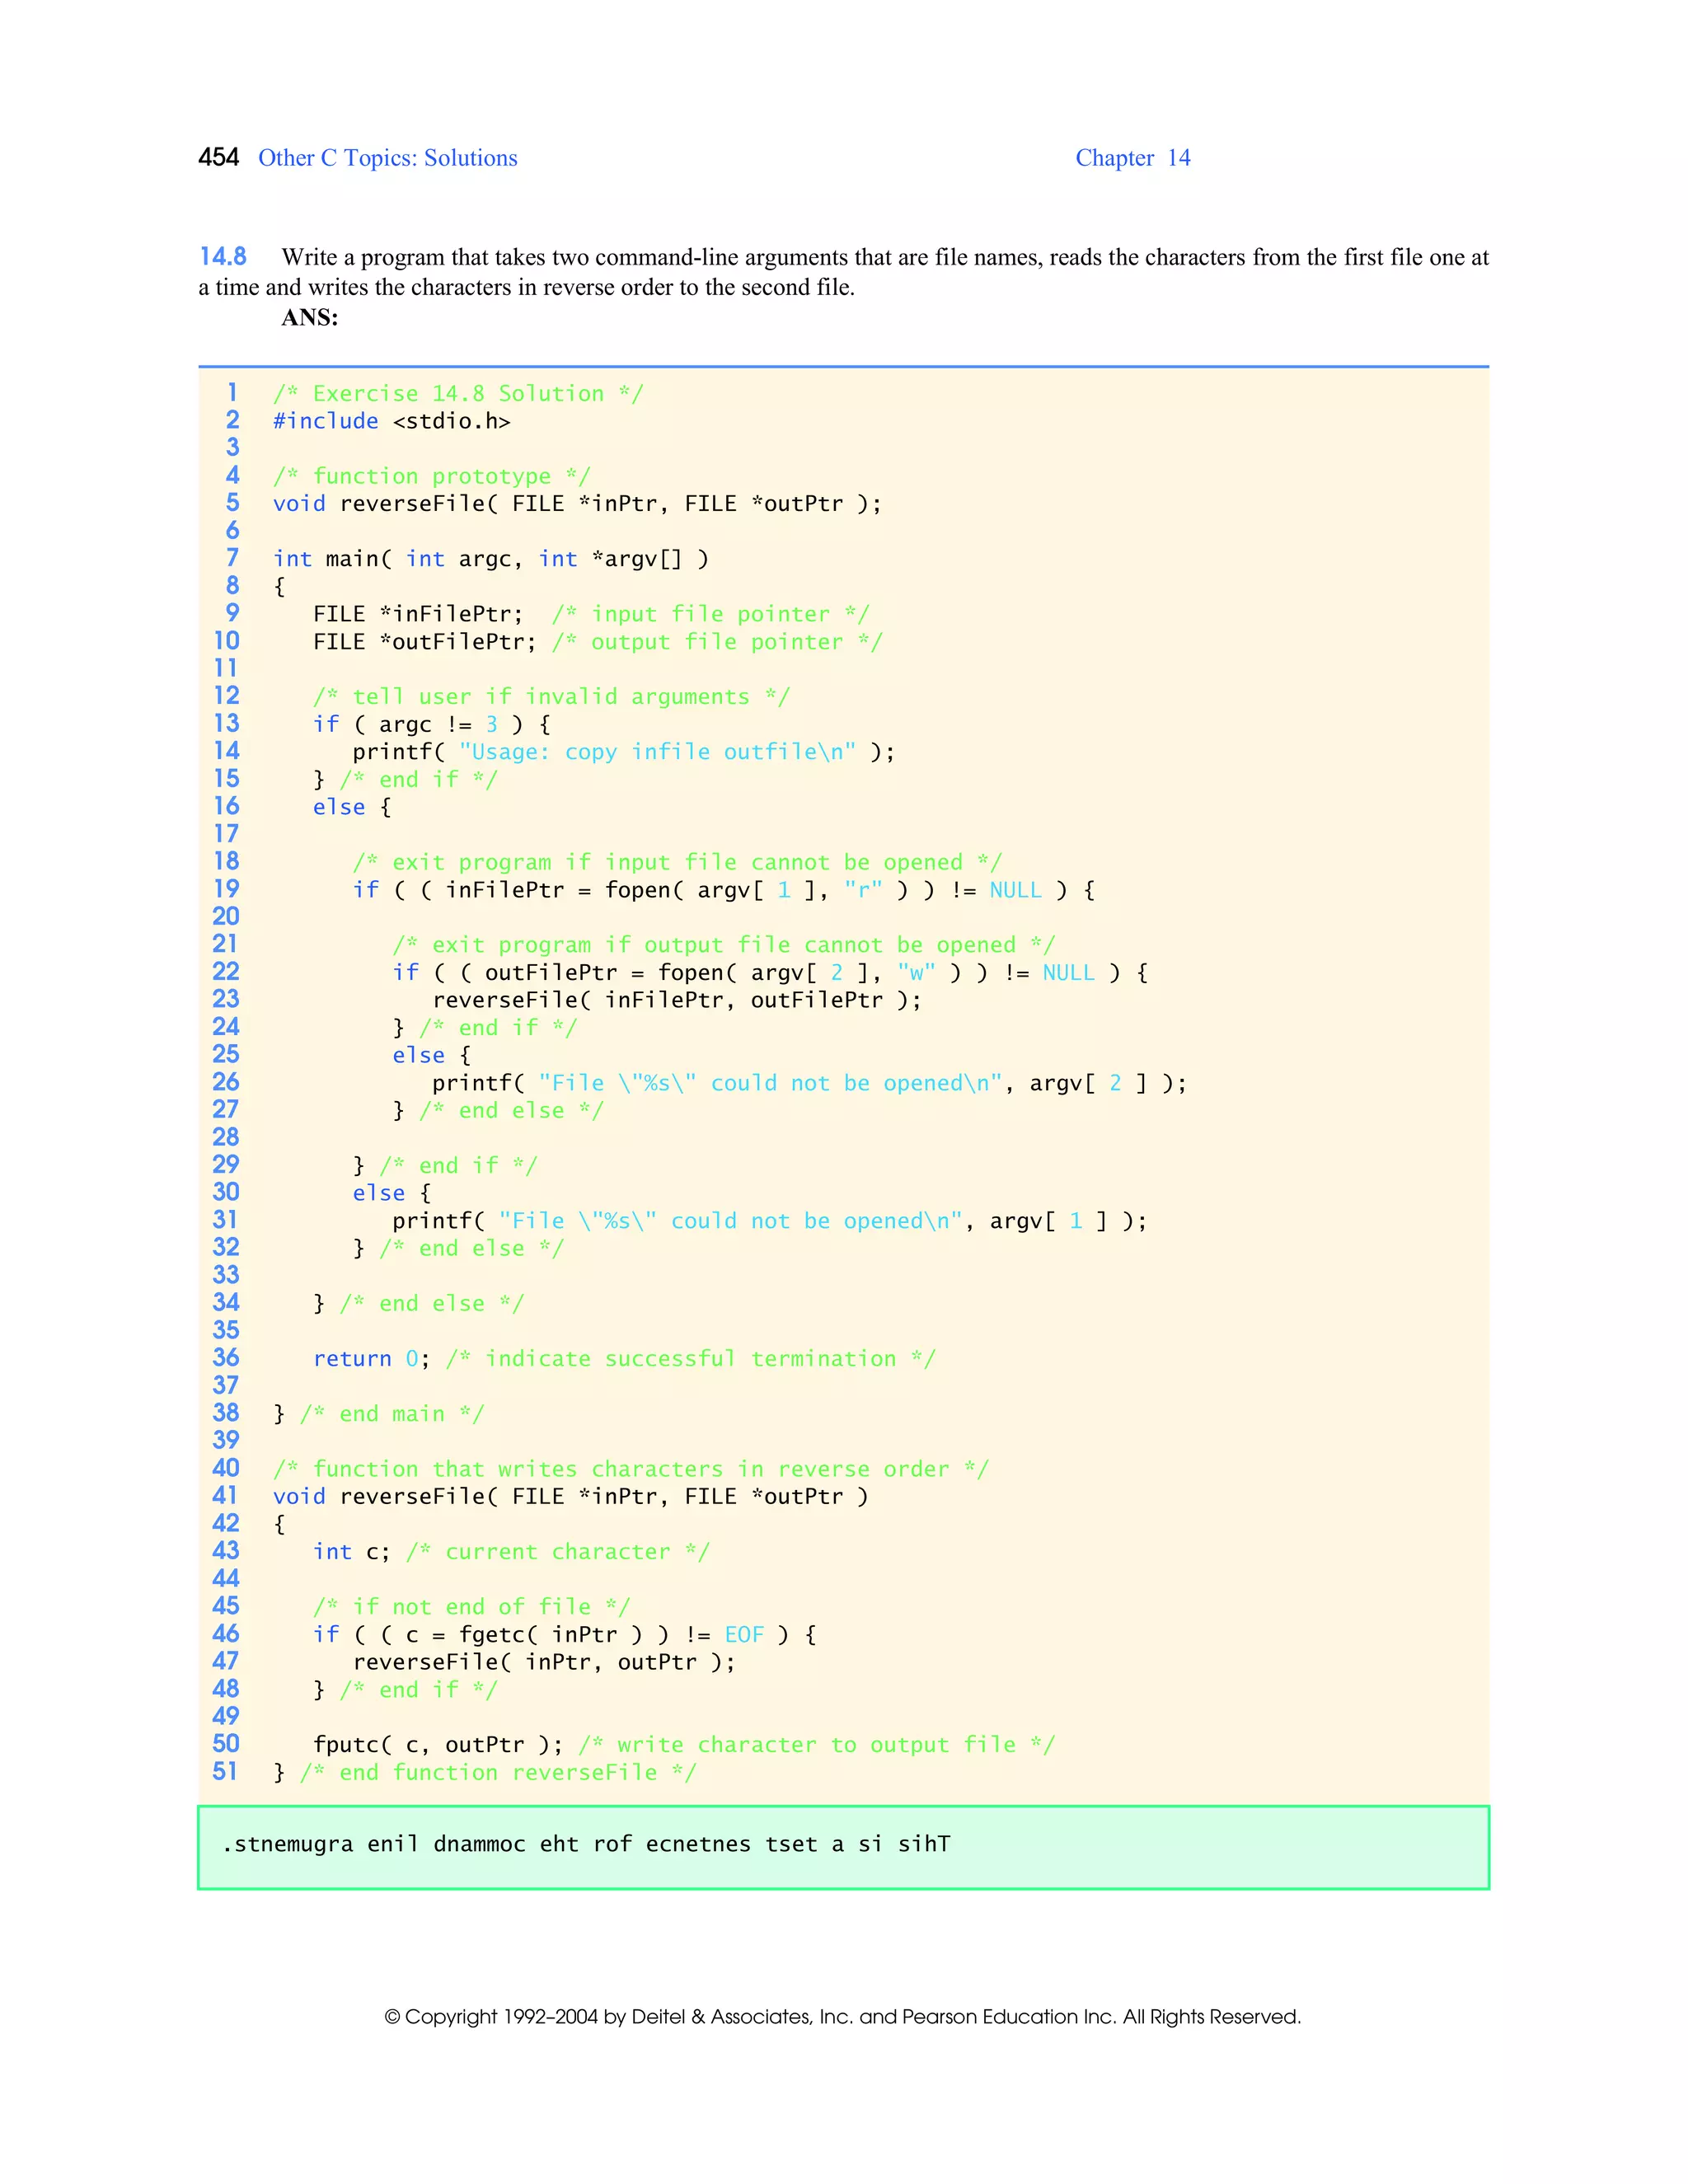Image resolution: width=1688 pixels, height=2184 pixels.
Task: Click 'reverseFile( inFilePtr, outFilePtr );' call
Action: (677, 1000)
